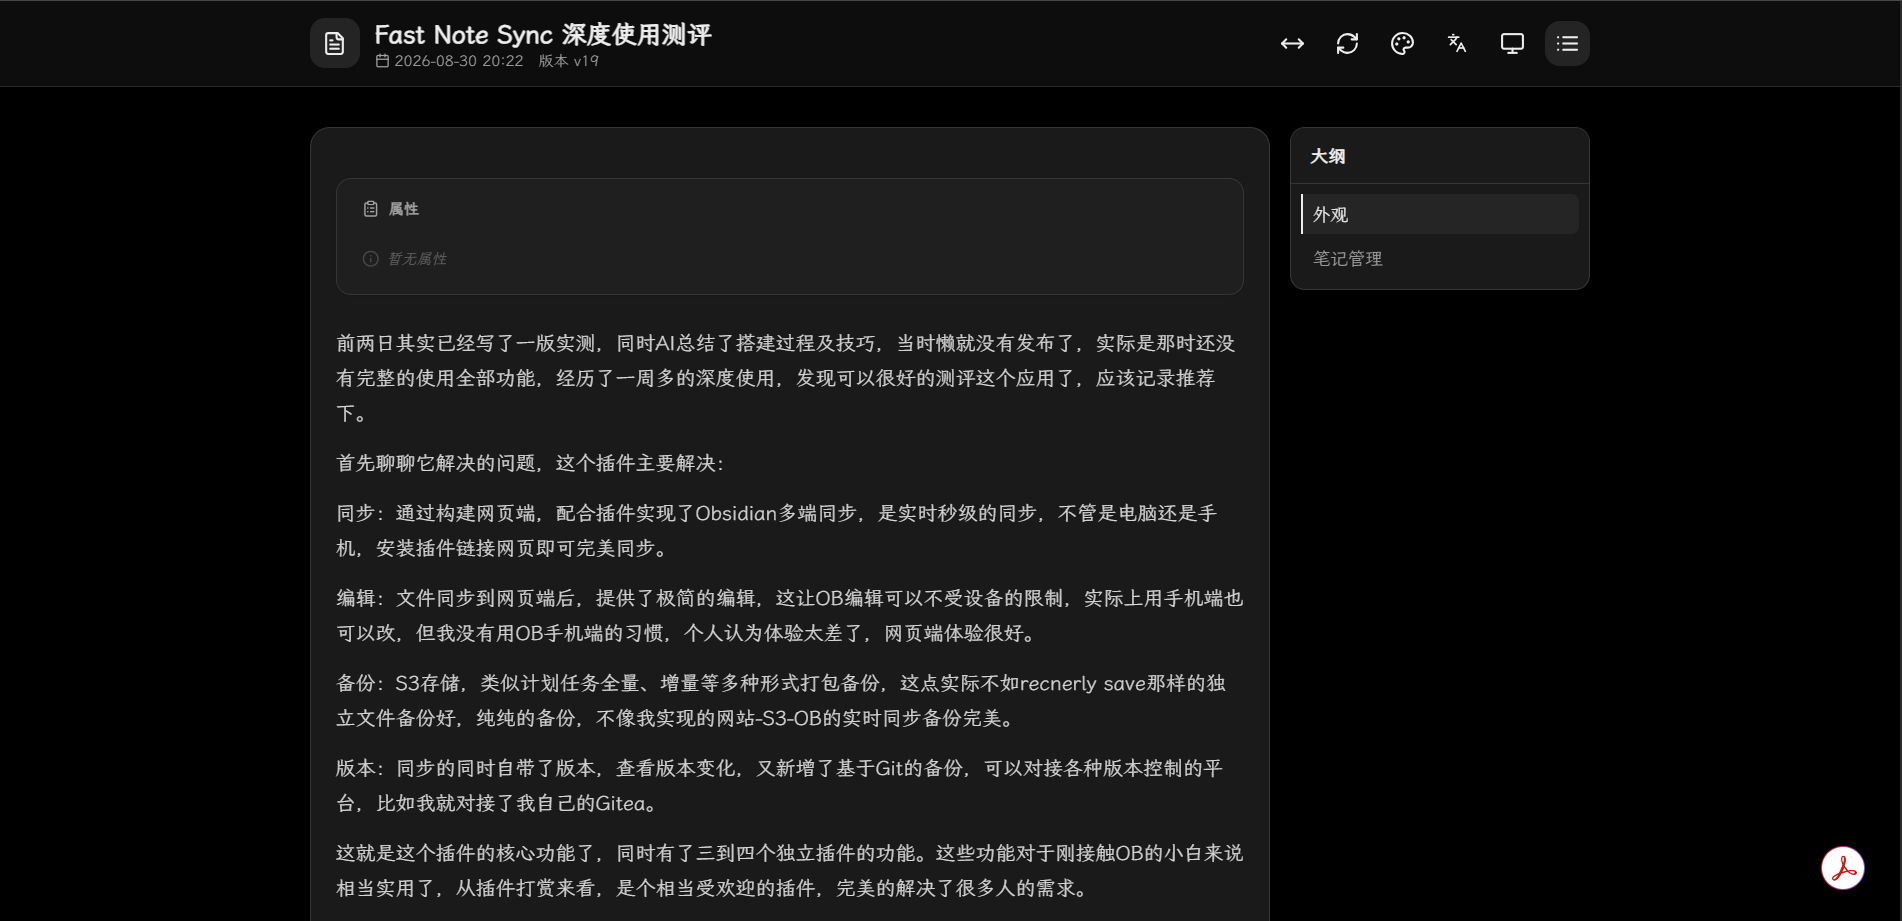Toggle the outline list icon
This screenshot has height=921, width=1902.
pyautogui.click(x=1567, y=43)
